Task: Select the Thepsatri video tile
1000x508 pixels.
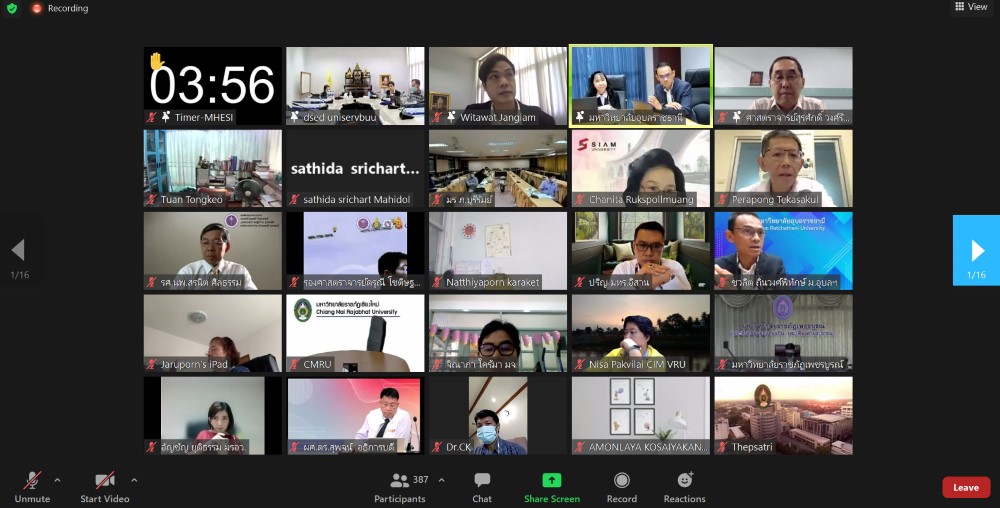Action: point(783,415)
